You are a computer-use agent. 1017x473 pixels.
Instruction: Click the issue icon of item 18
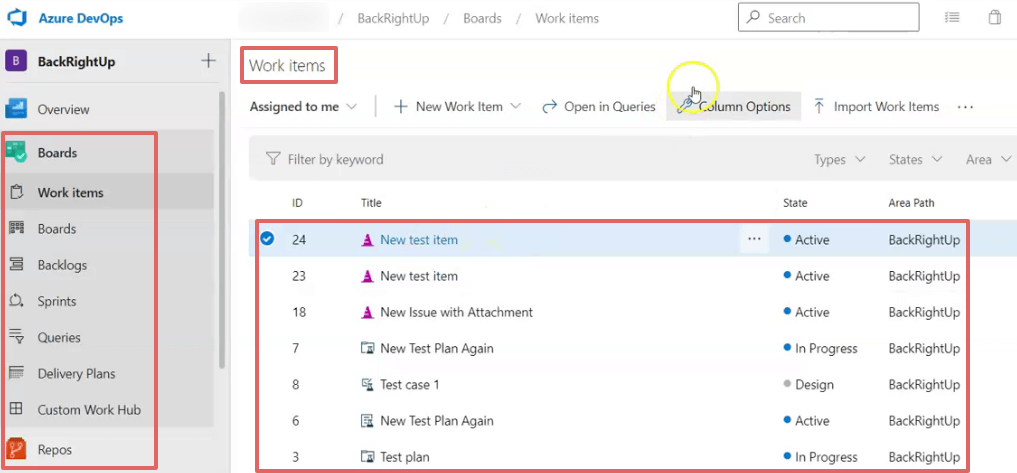[x=368, y=313]
